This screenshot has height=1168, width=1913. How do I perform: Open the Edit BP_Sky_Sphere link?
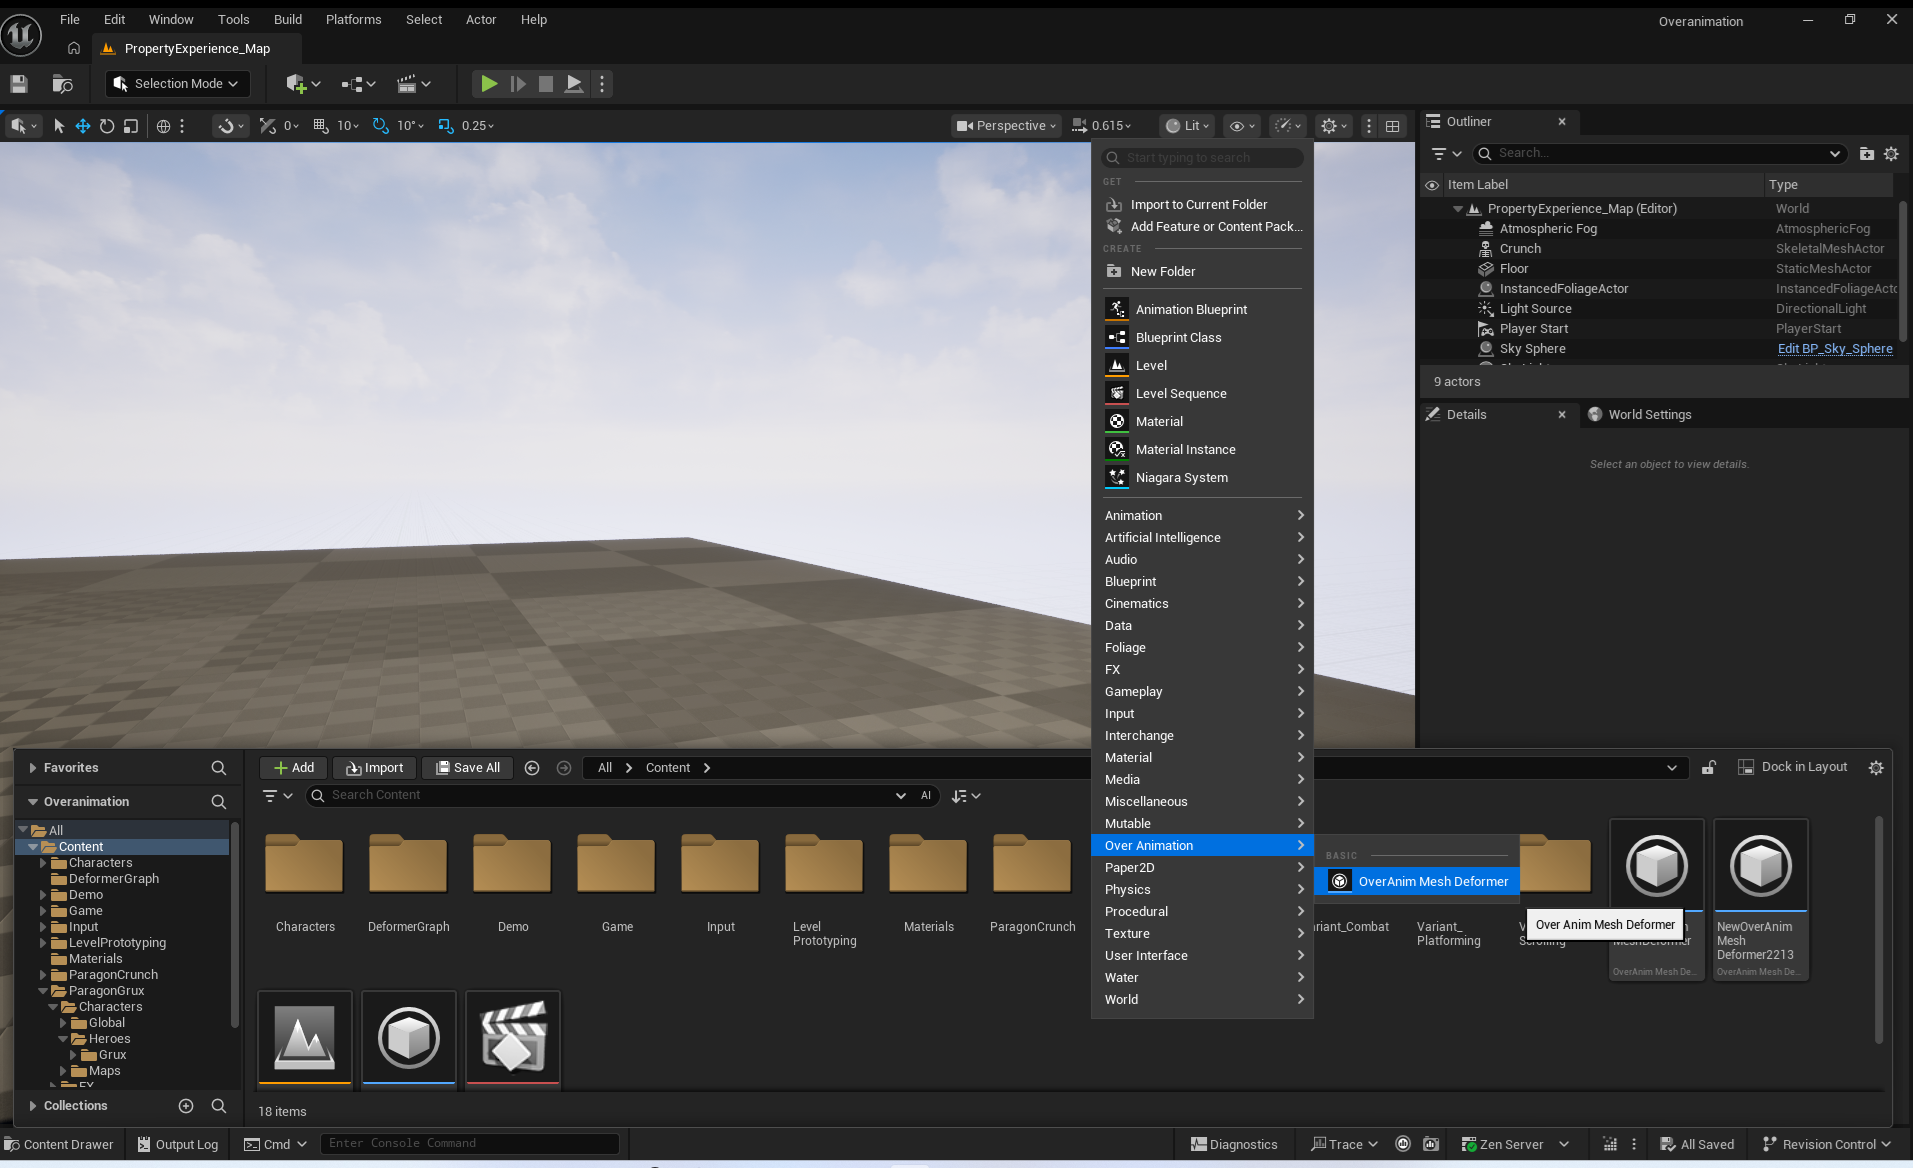1835,349
